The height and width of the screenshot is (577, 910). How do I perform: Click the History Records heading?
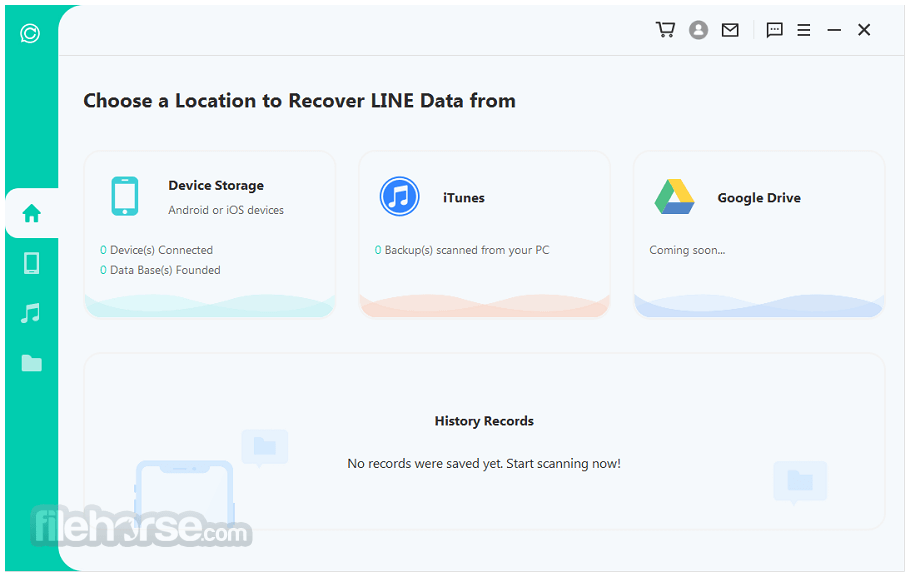coord(484,421)
